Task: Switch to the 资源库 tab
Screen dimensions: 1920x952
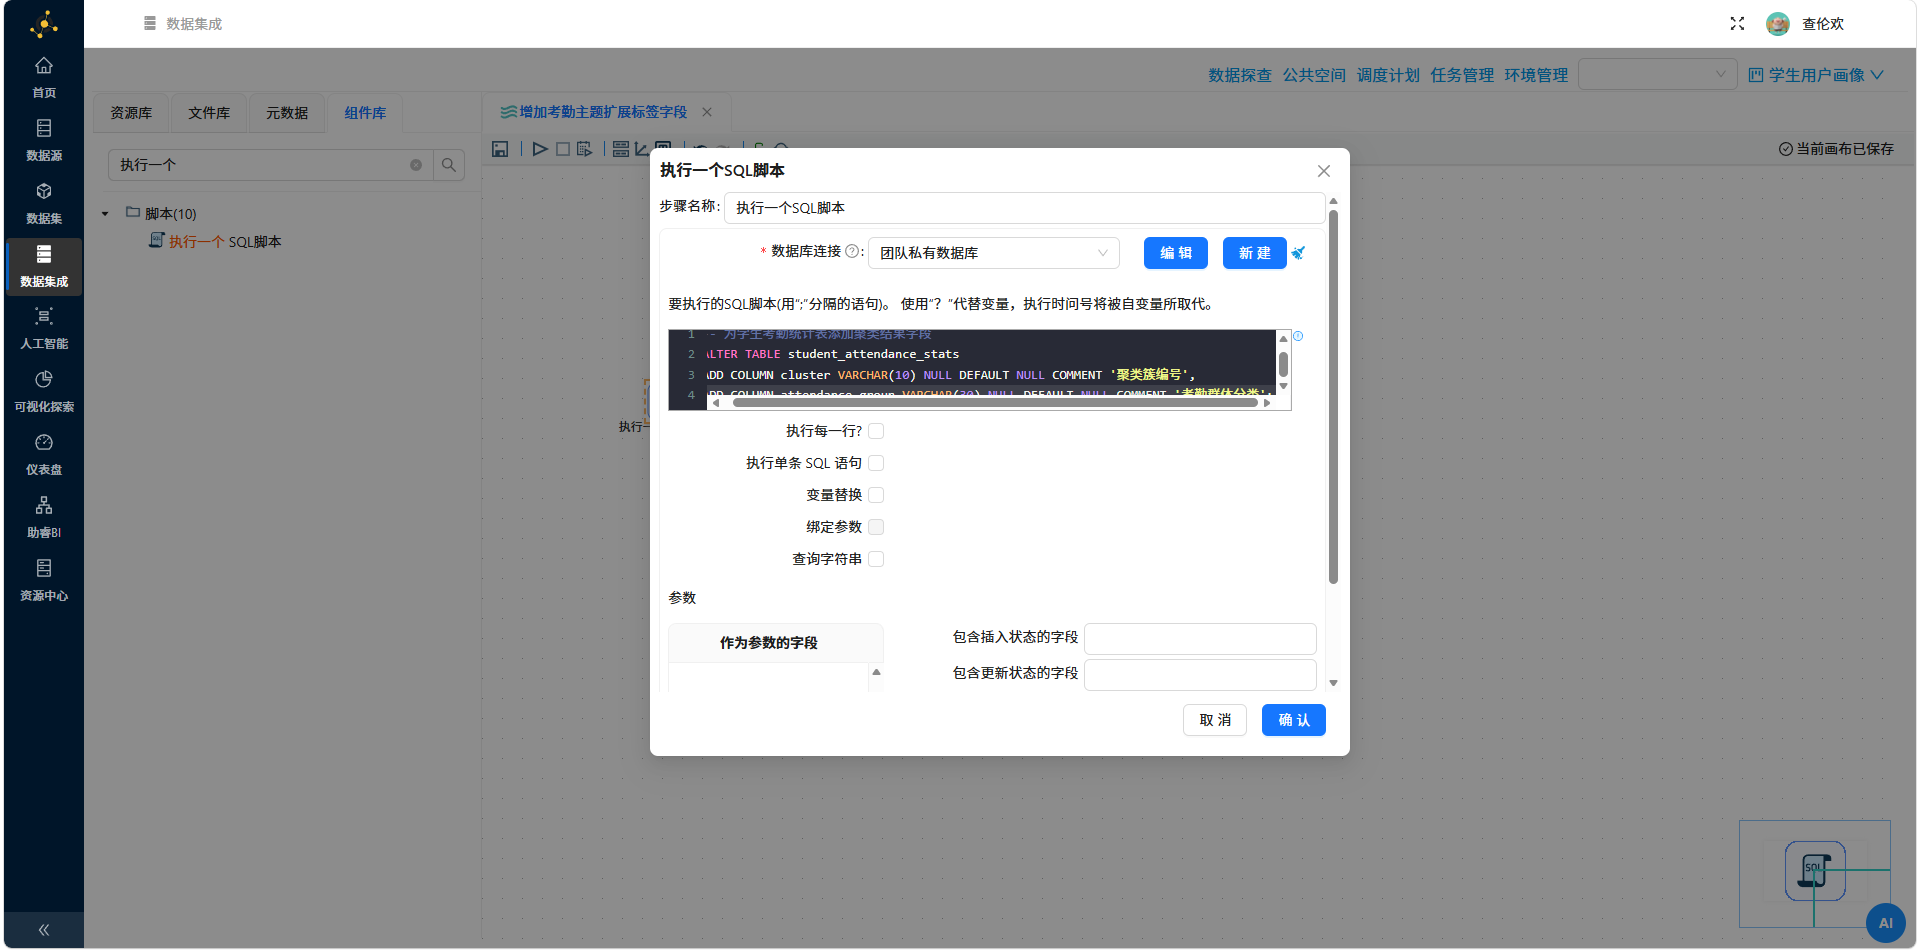Action: click(131, 113)
